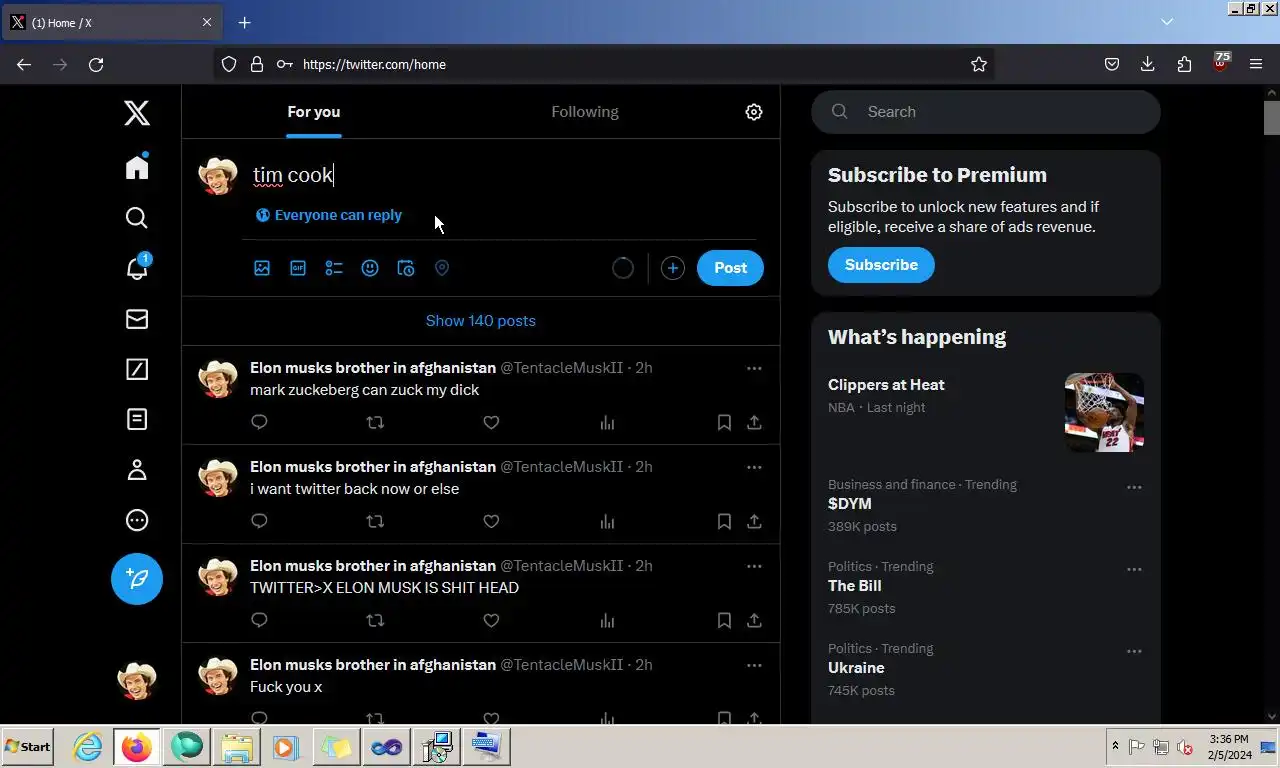Open More circle icon in sidebar
This screenshot has height=768, width=1280.
[137, 520]
